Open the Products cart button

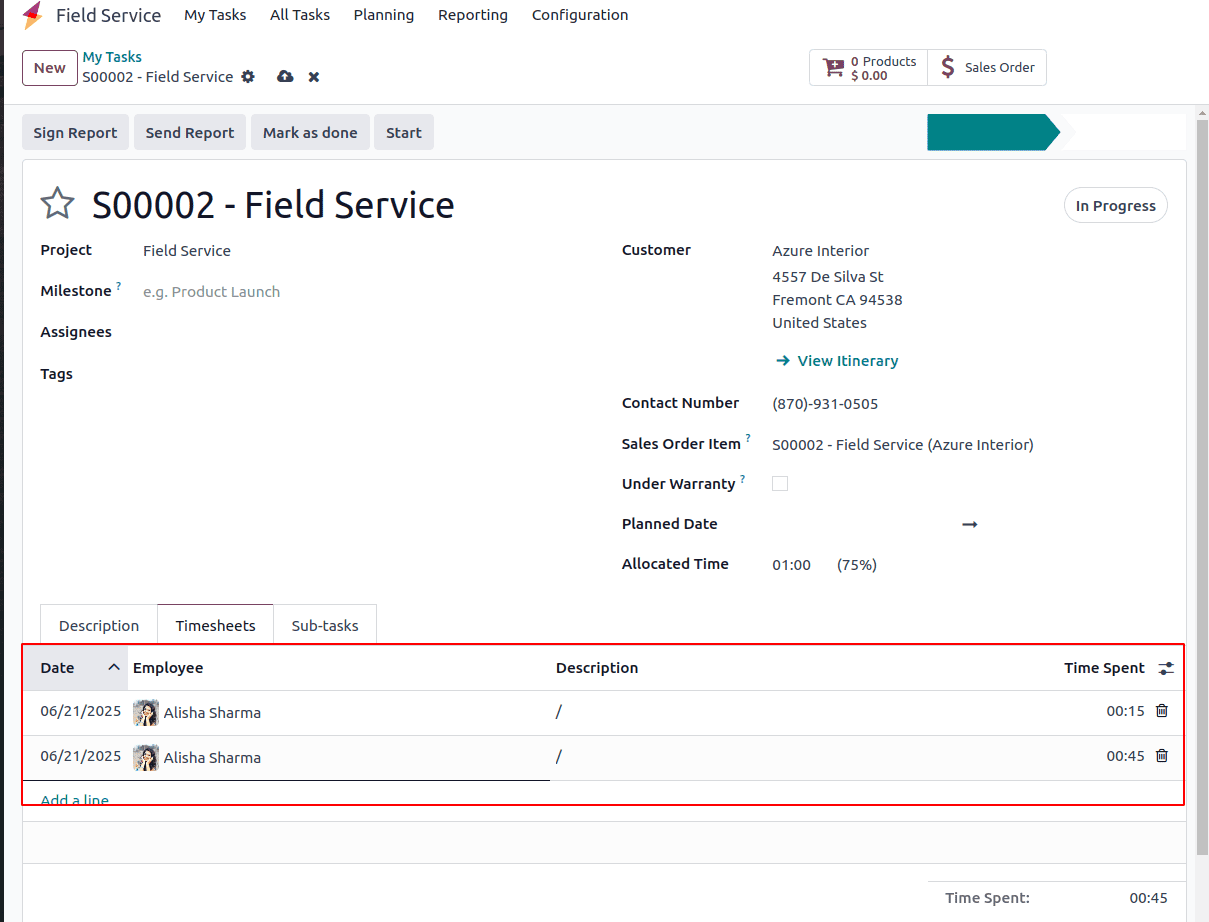tap(868, 68)
